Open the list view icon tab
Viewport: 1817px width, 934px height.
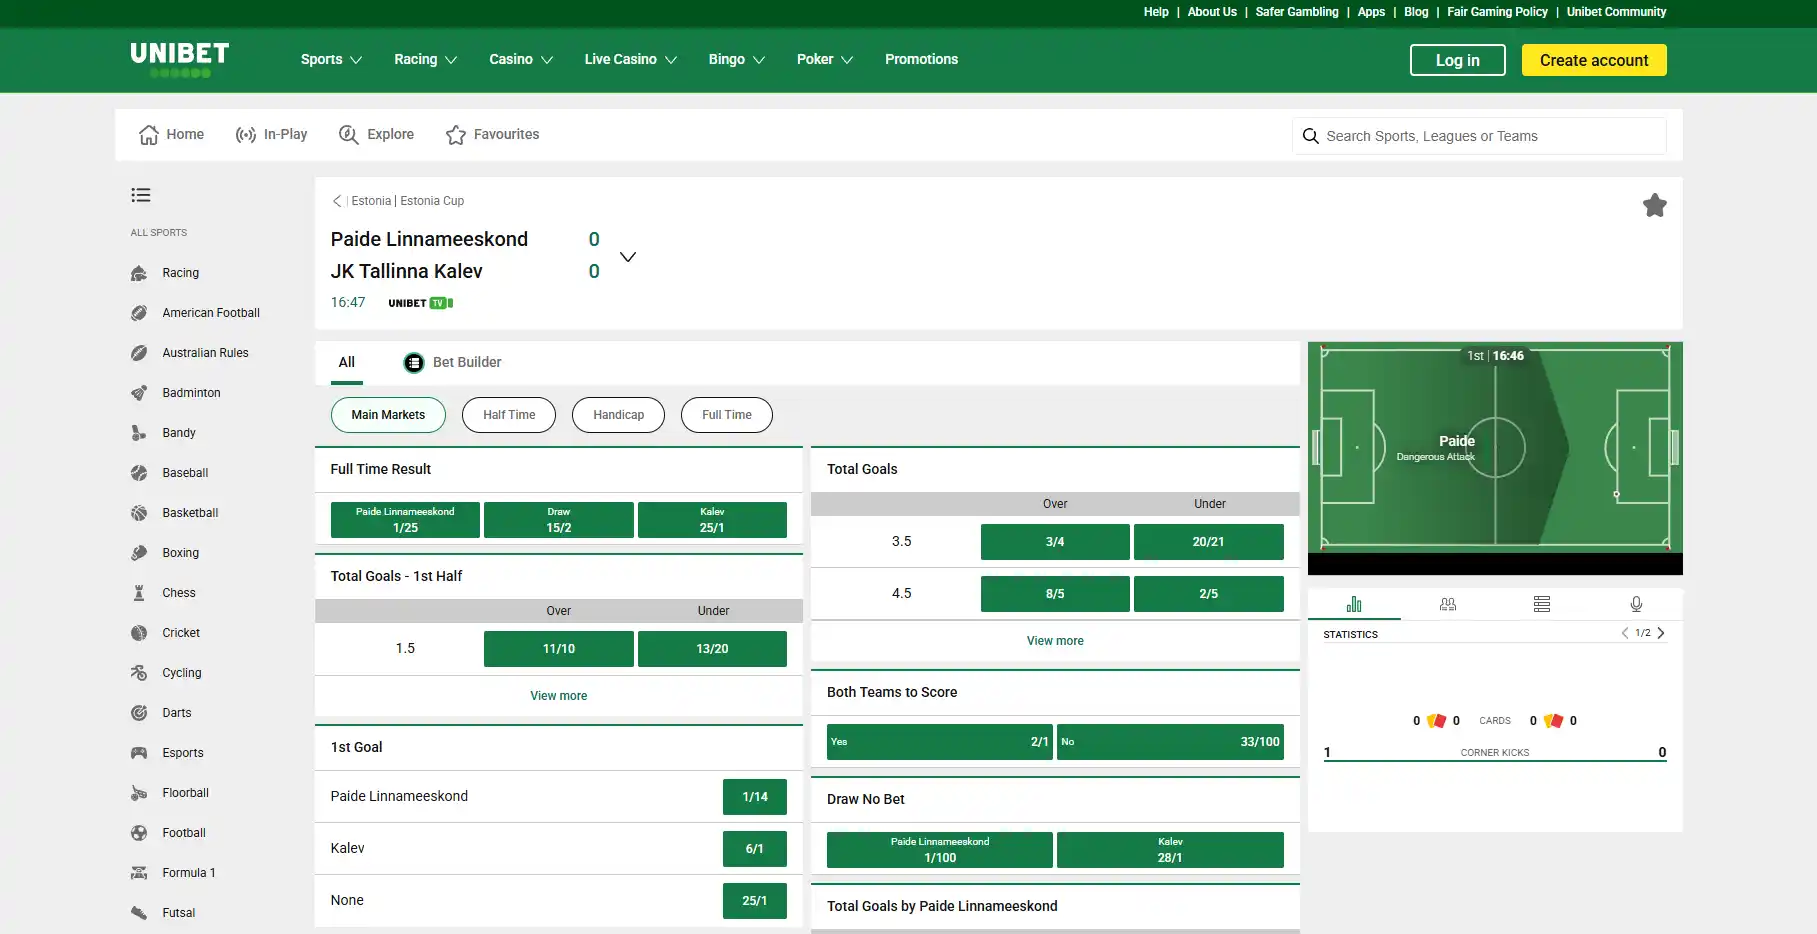[x=1542, y=604]
